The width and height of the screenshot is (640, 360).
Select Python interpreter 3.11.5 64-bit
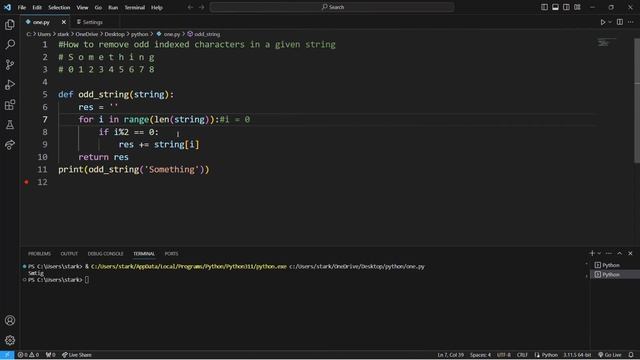click(x=577, y=355)
